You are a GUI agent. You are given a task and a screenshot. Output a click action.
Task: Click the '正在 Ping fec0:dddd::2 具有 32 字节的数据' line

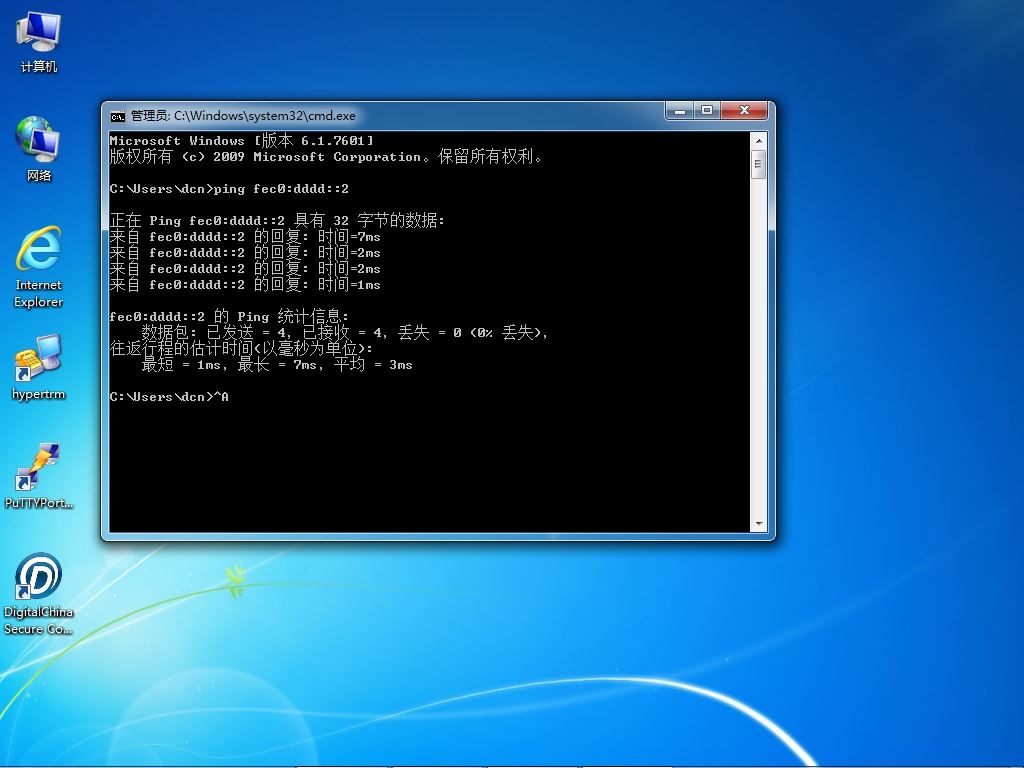(x=277, y=221)
